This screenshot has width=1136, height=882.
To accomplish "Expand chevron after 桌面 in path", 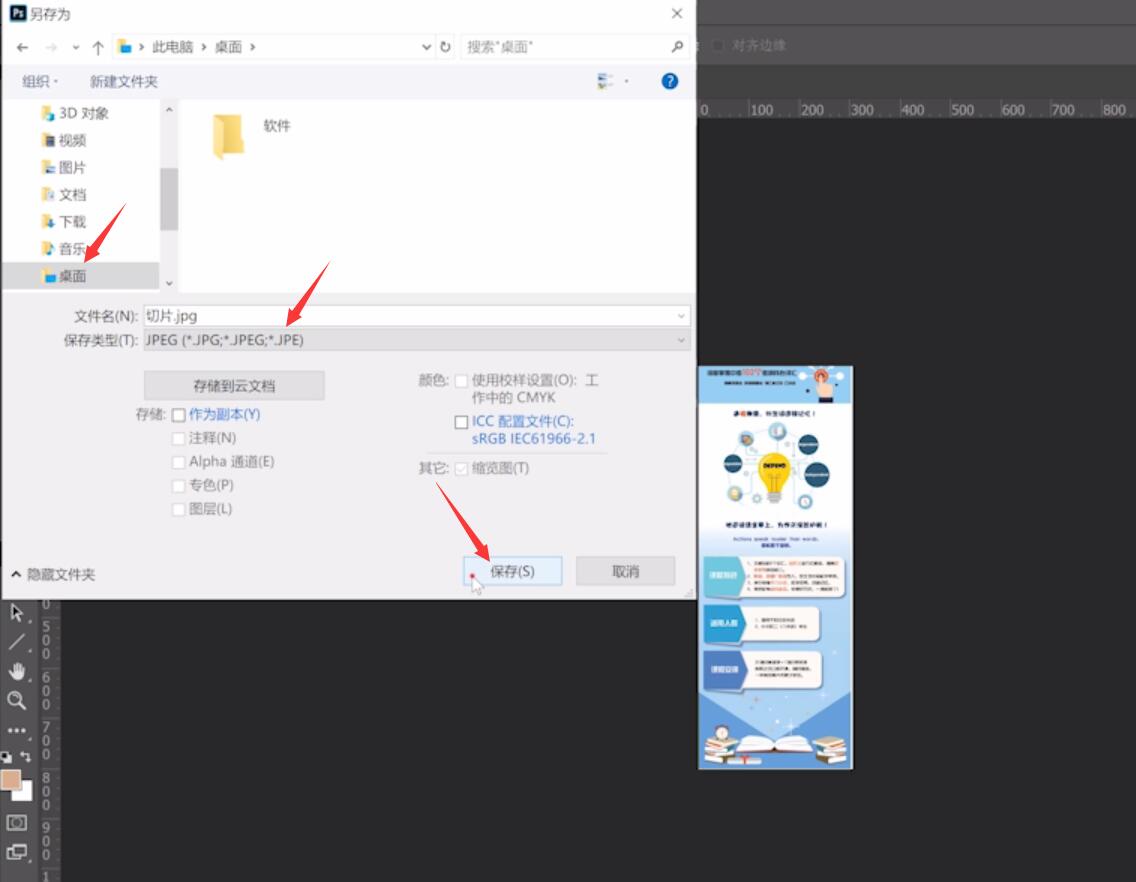I will 253,47.
